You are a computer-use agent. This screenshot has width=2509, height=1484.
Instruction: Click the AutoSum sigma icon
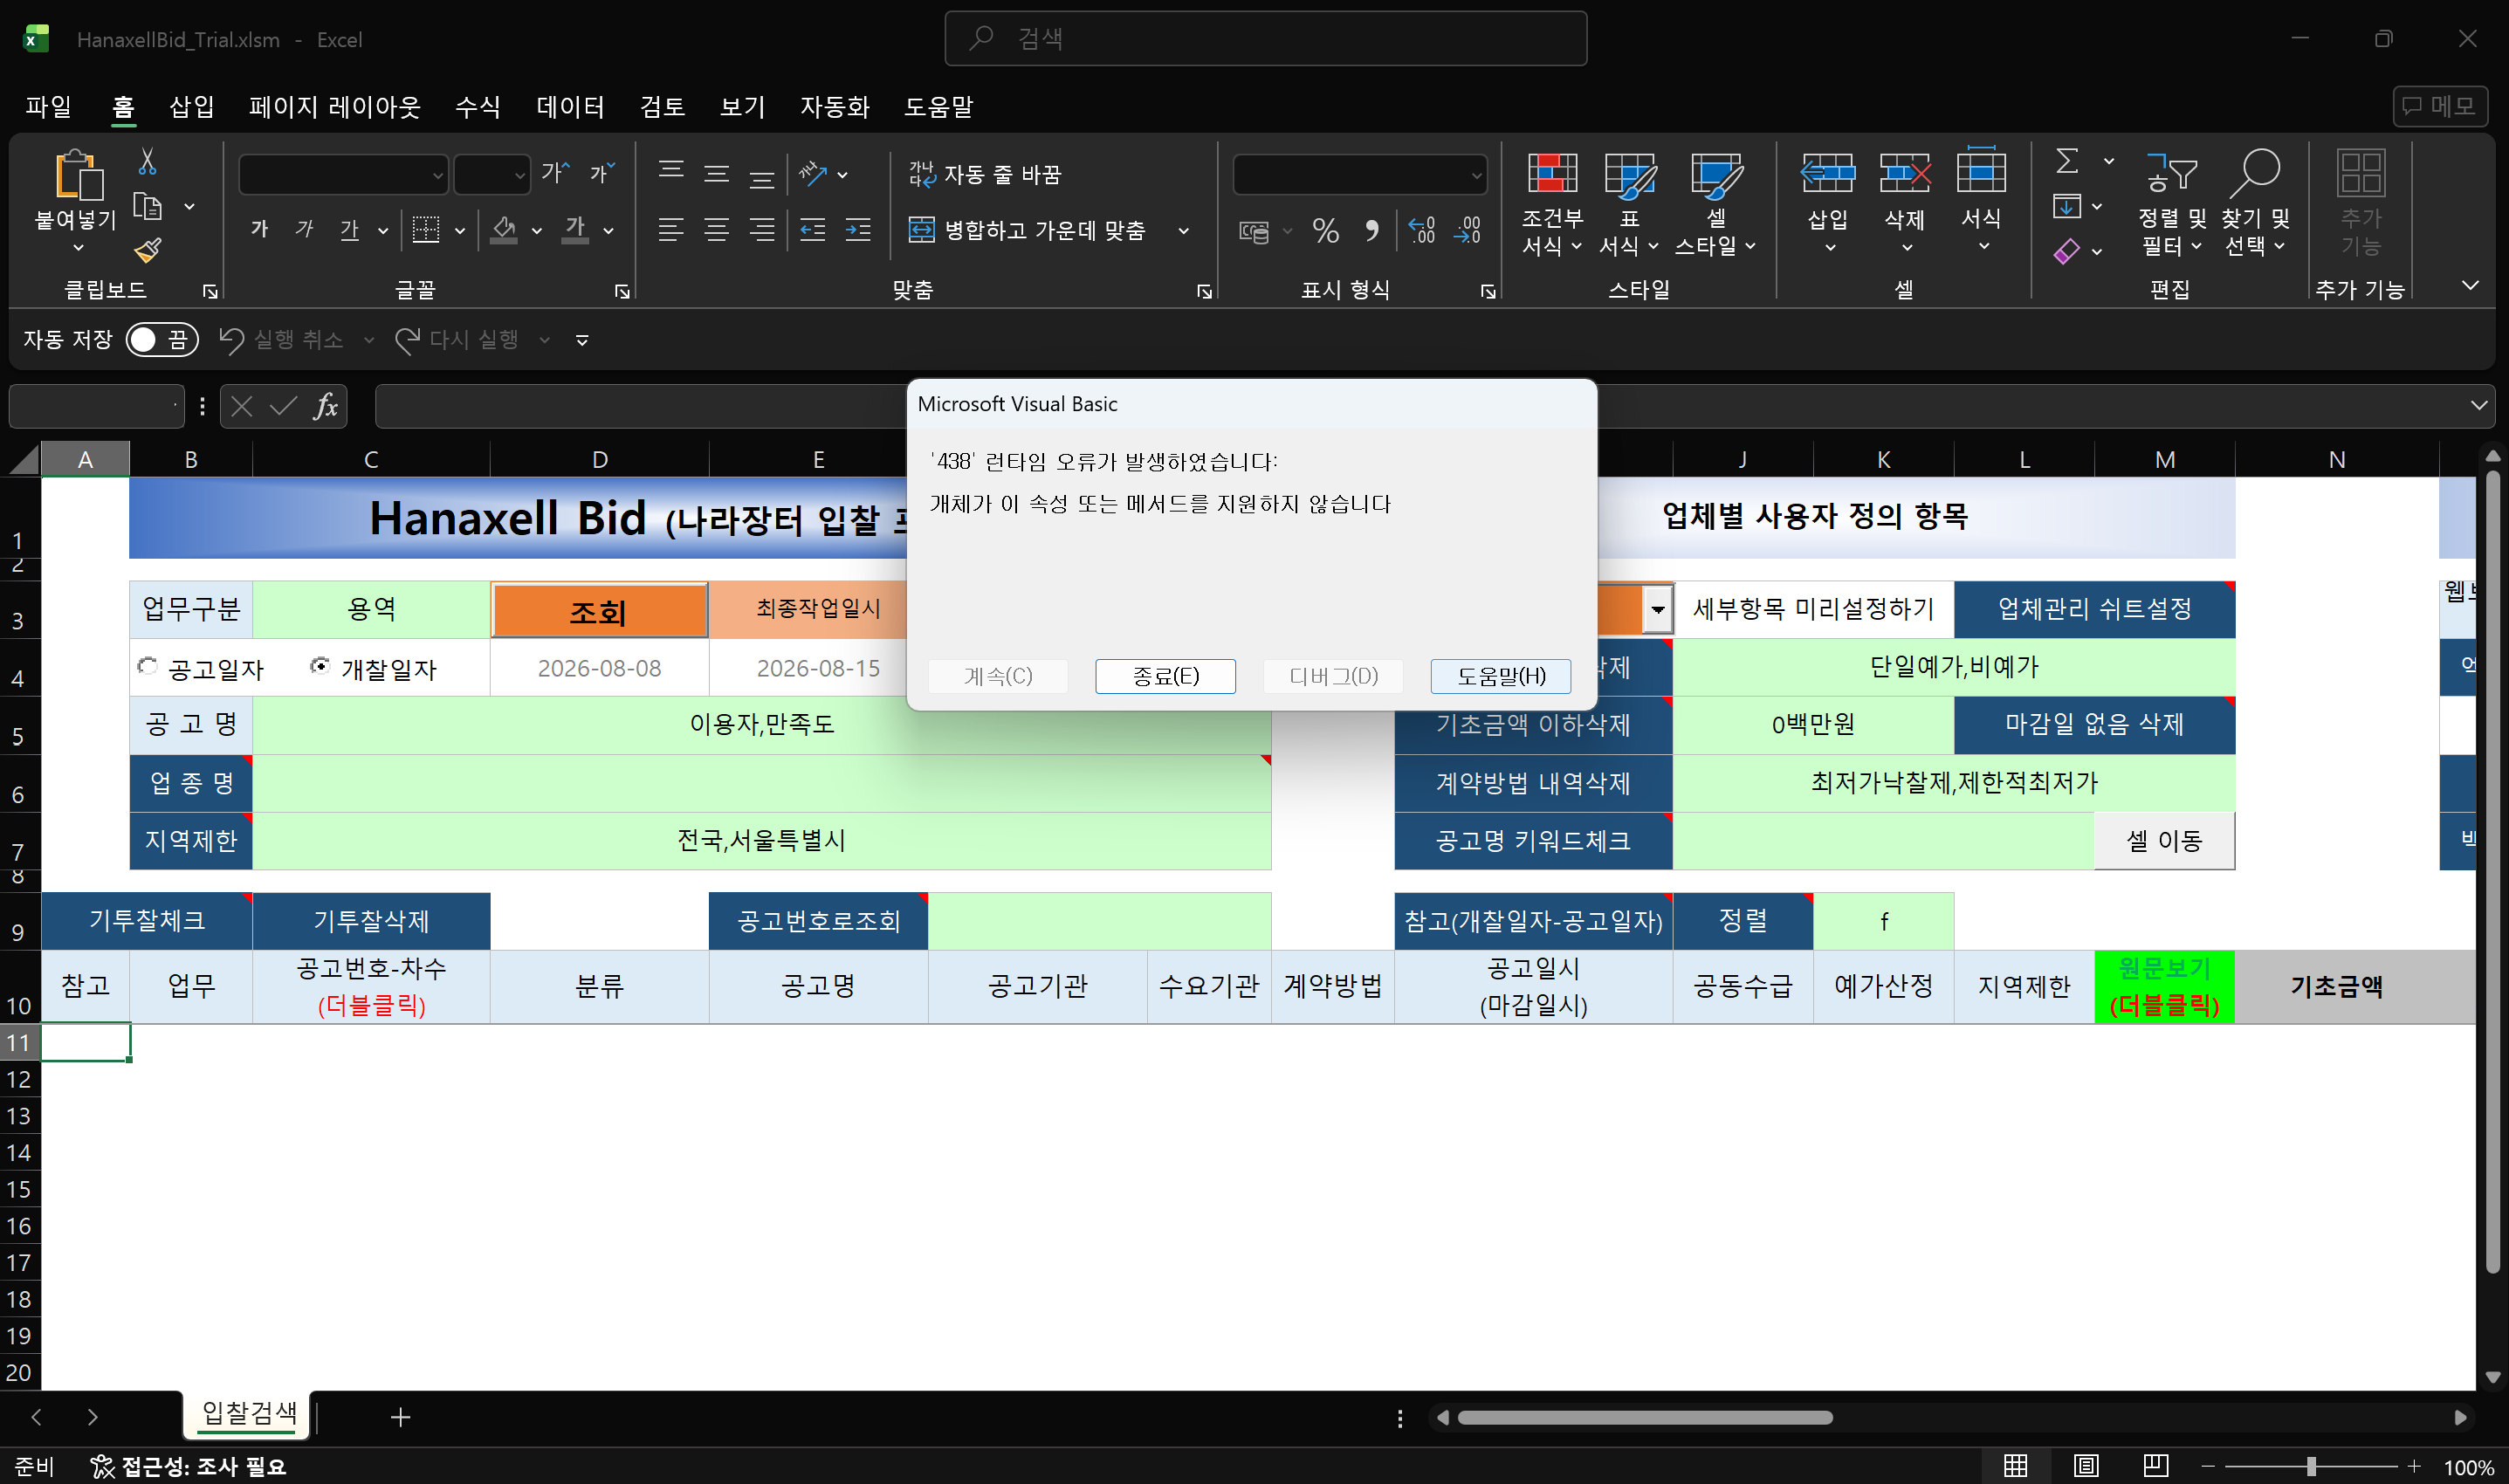point(2067,161)
